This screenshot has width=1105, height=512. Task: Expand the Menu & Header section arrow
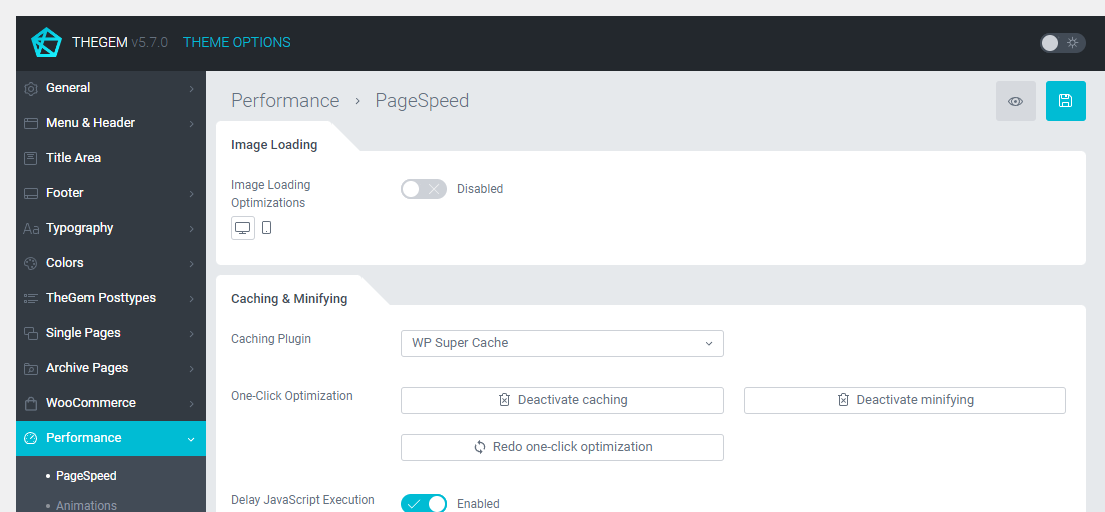coord(191,123)
